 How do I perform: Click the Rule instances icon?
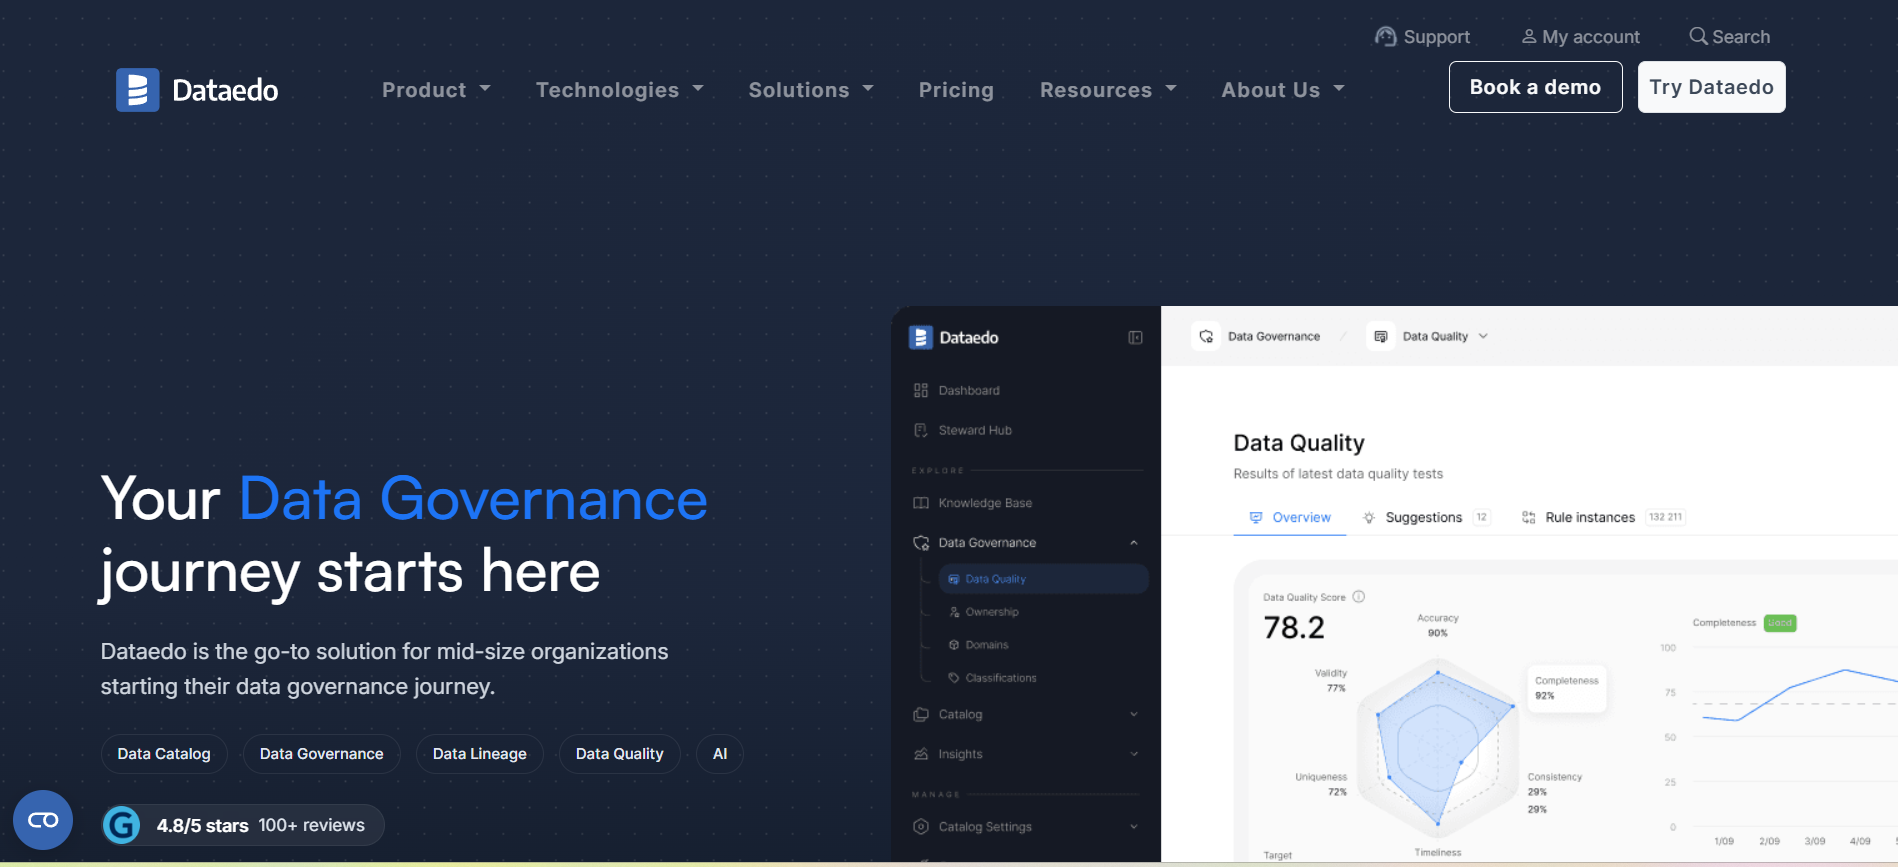[1529, 517]
